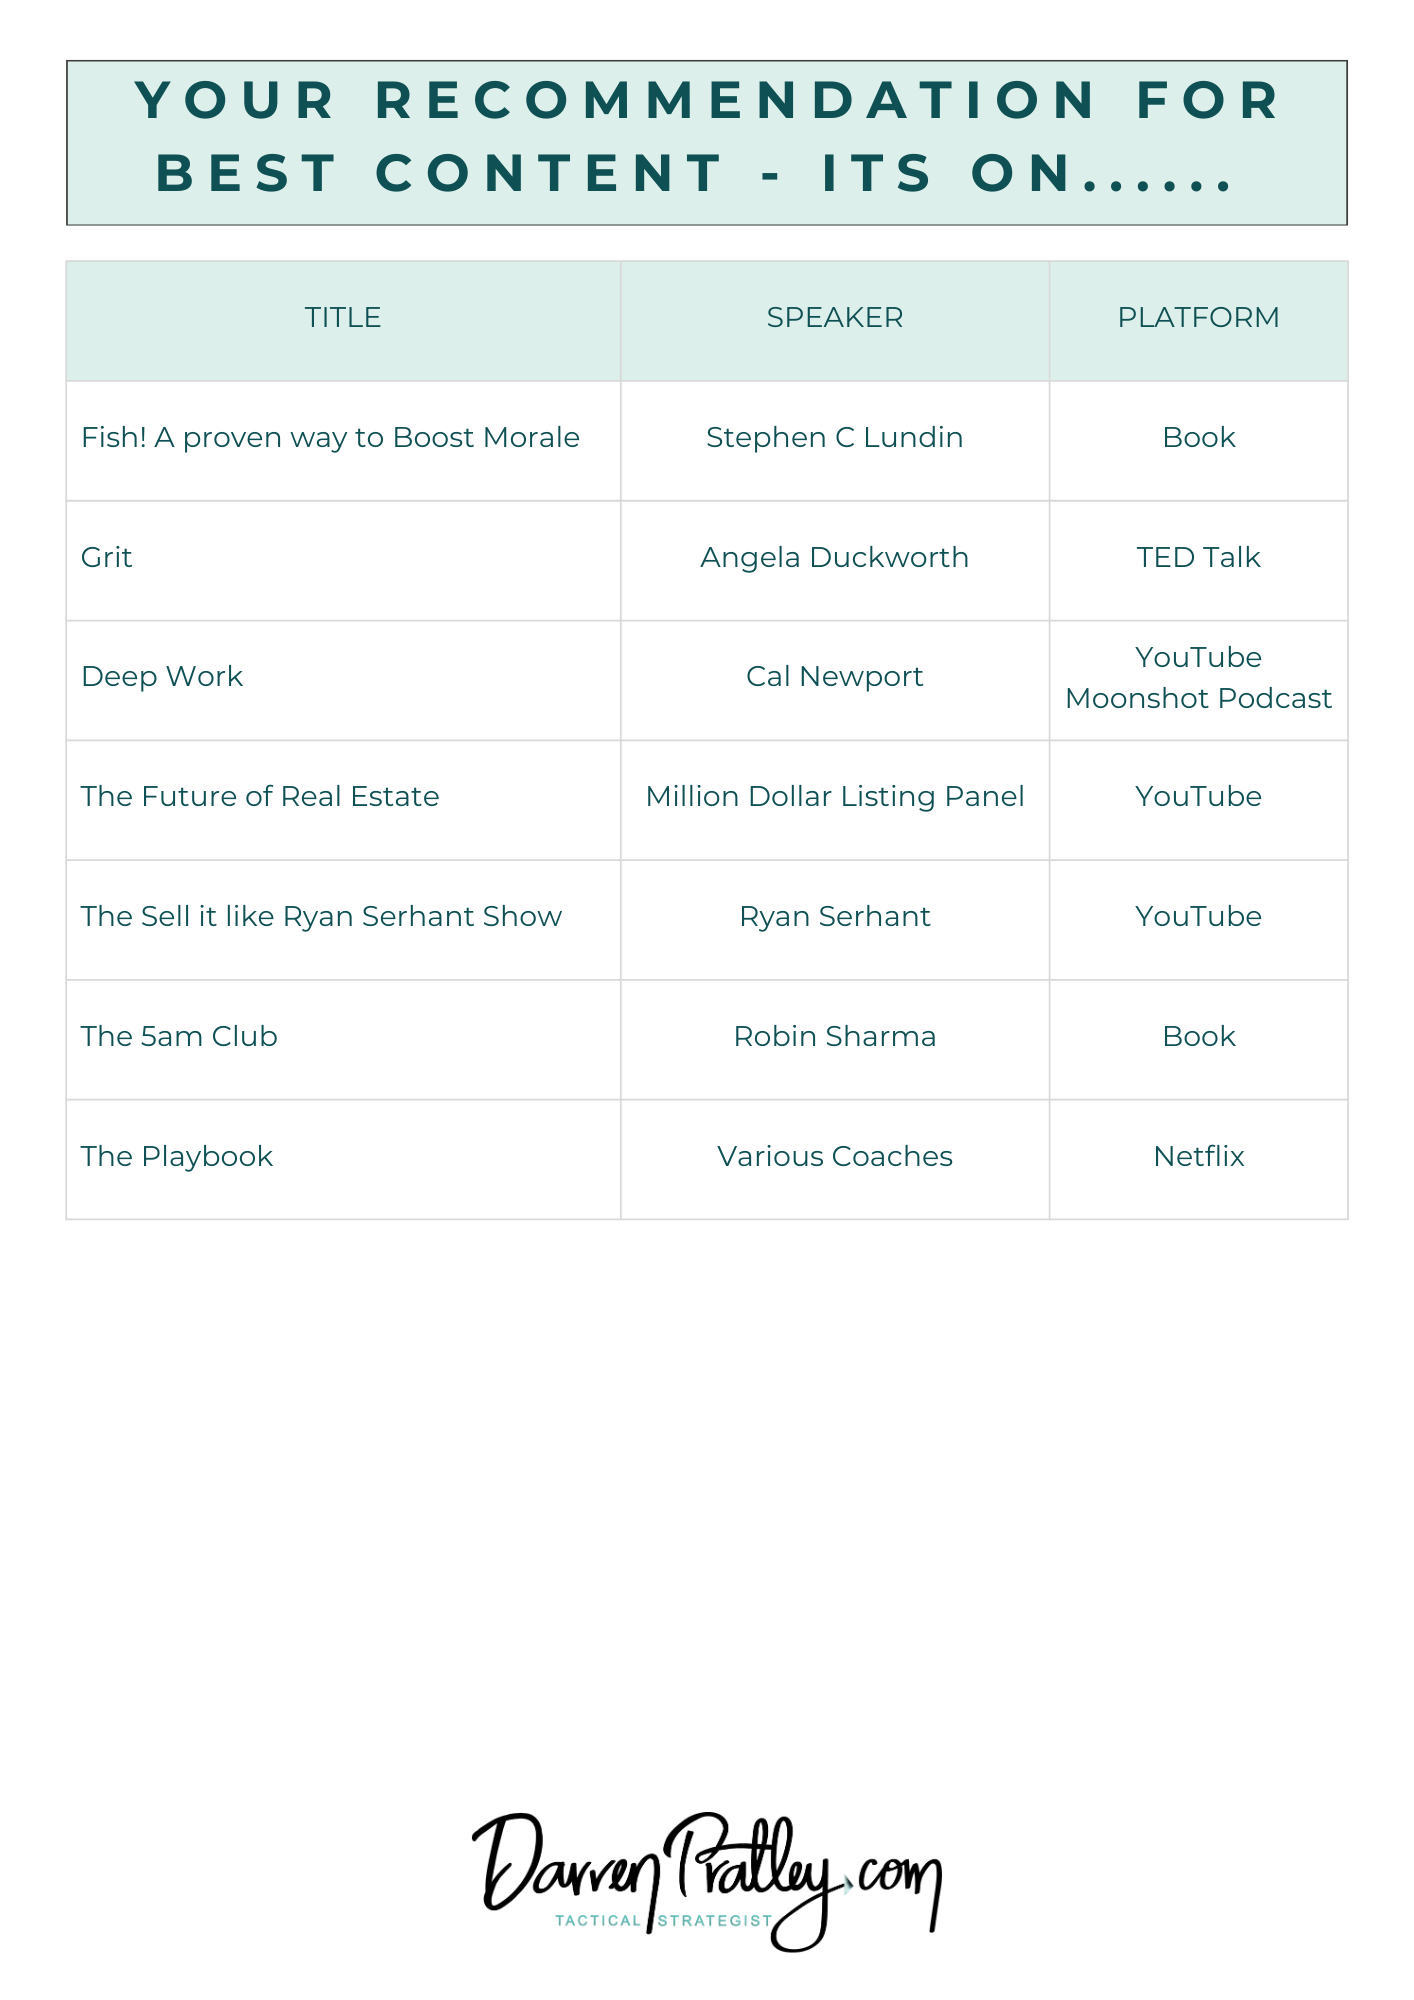Select the Grit title cell

tap(107, 558)
